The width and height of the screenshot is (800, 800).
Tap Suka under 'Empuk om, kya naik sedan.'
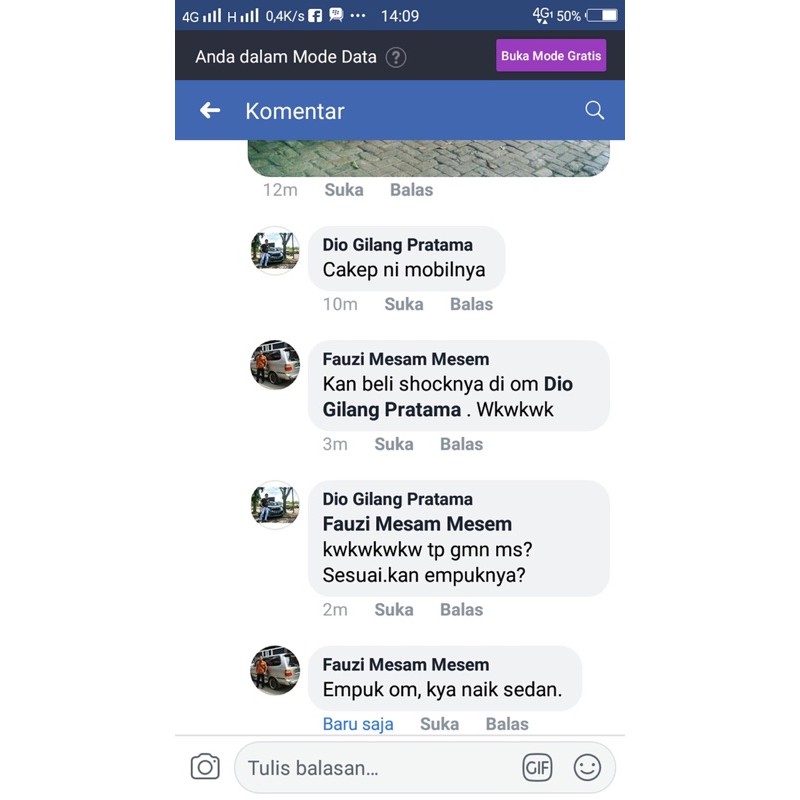tap(439, 723)
